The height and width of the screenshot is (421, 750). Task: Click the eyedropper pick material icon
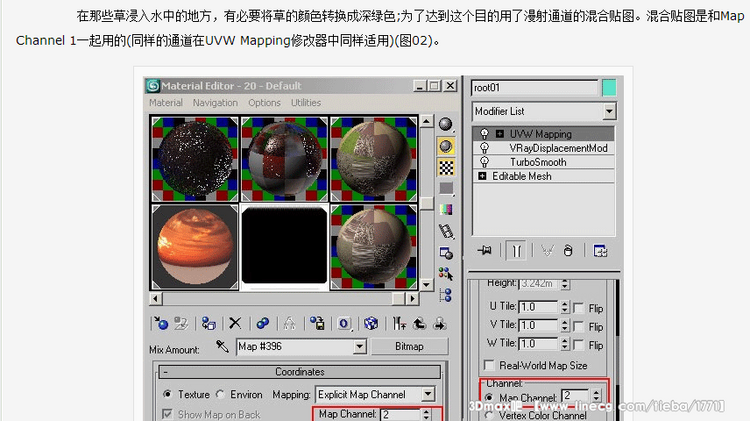click(222, 347)
